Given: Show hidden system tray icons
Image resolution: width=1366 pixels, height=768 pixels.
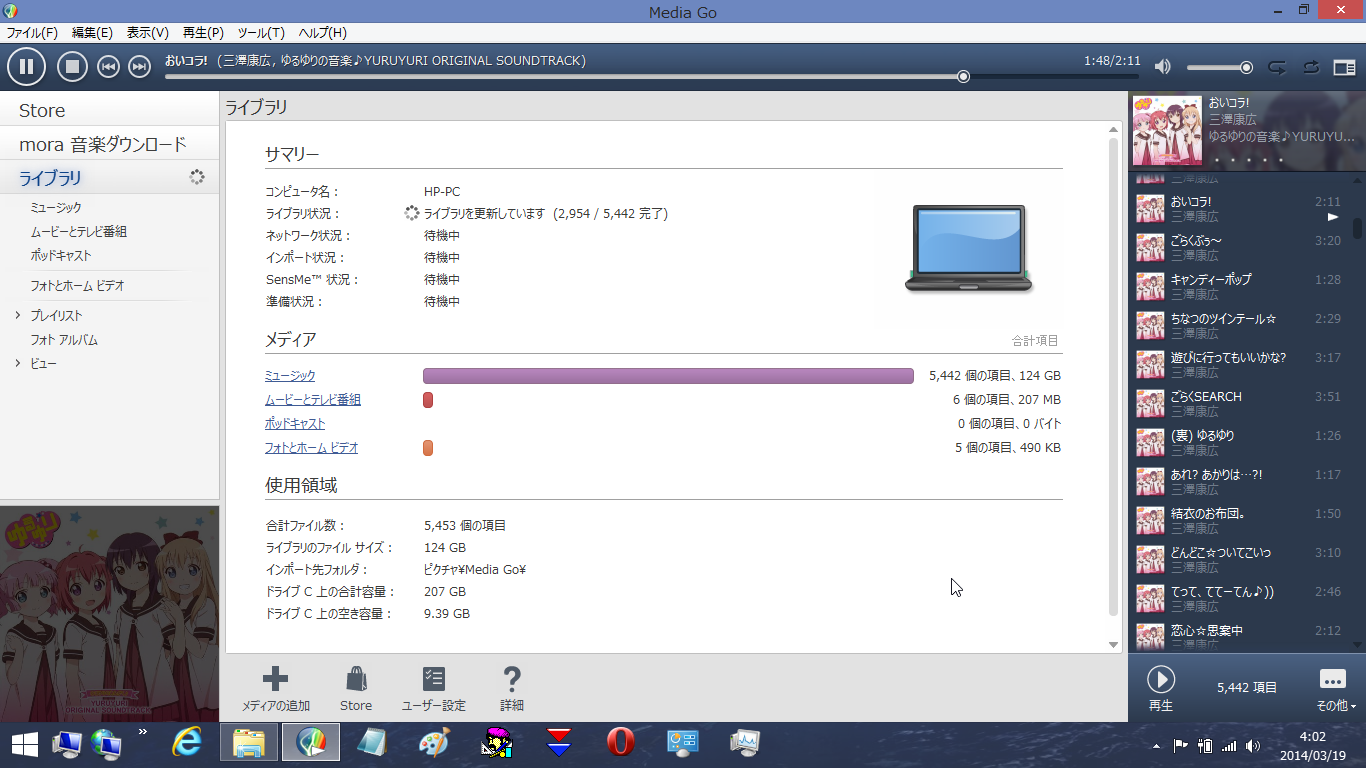Looking at the screenshot, I should [x=1157, y=746].
